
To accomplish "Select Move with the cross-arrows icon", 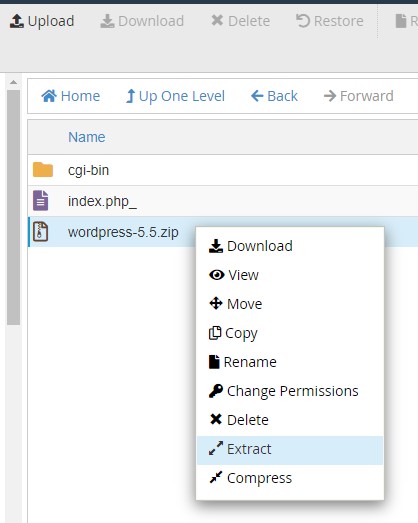I will 290,304.
